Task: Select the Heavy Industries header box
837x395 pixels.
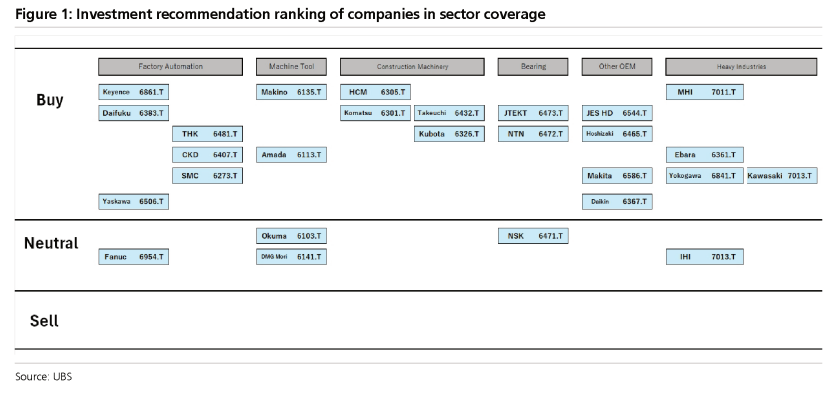Action: (x=741, y=67)
